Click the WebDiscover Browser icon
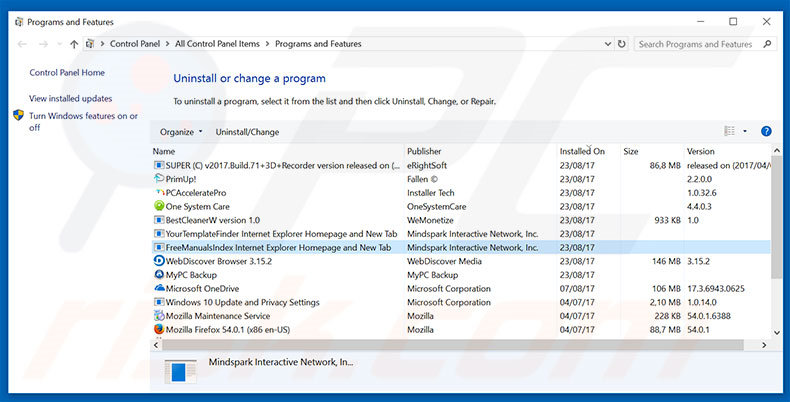 pos(159,261)
